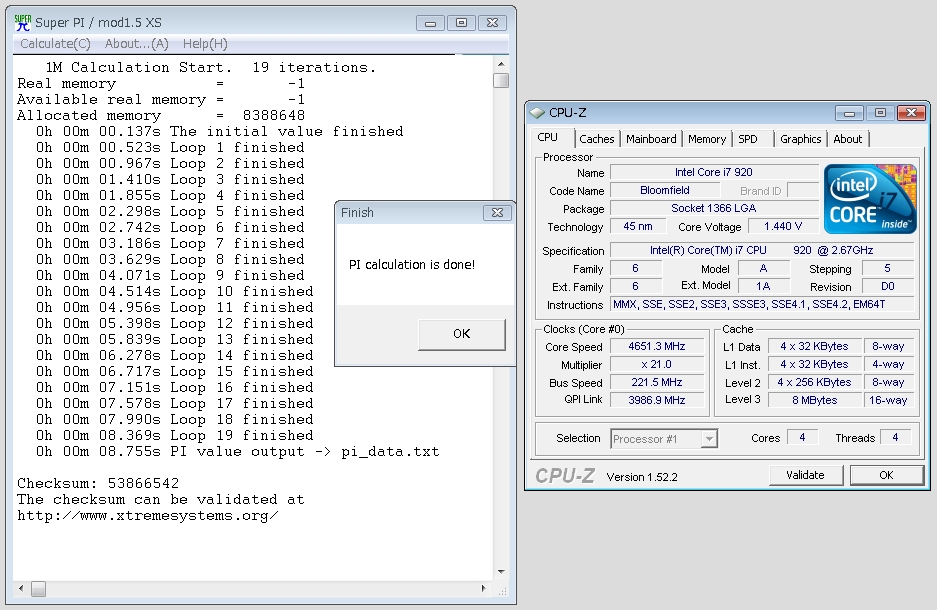This screenshot has height=610, width=937.
Task: Click the Validate button in CPU-Z
Action: coord(805,475)
